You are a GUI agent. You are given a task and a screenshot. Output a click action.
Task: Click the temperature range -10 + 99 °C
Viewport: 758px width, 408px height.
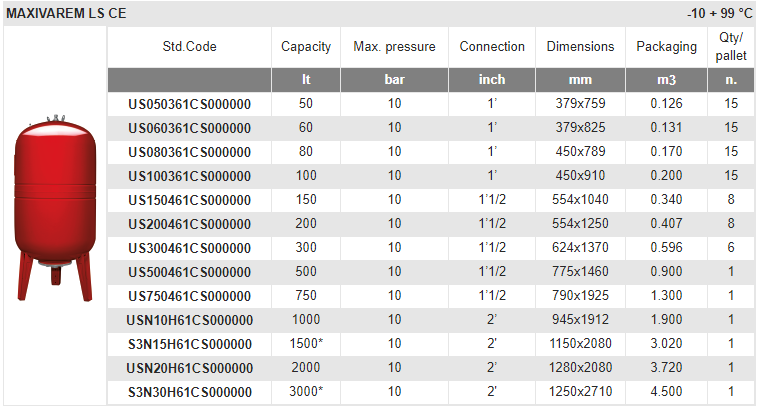720,14
